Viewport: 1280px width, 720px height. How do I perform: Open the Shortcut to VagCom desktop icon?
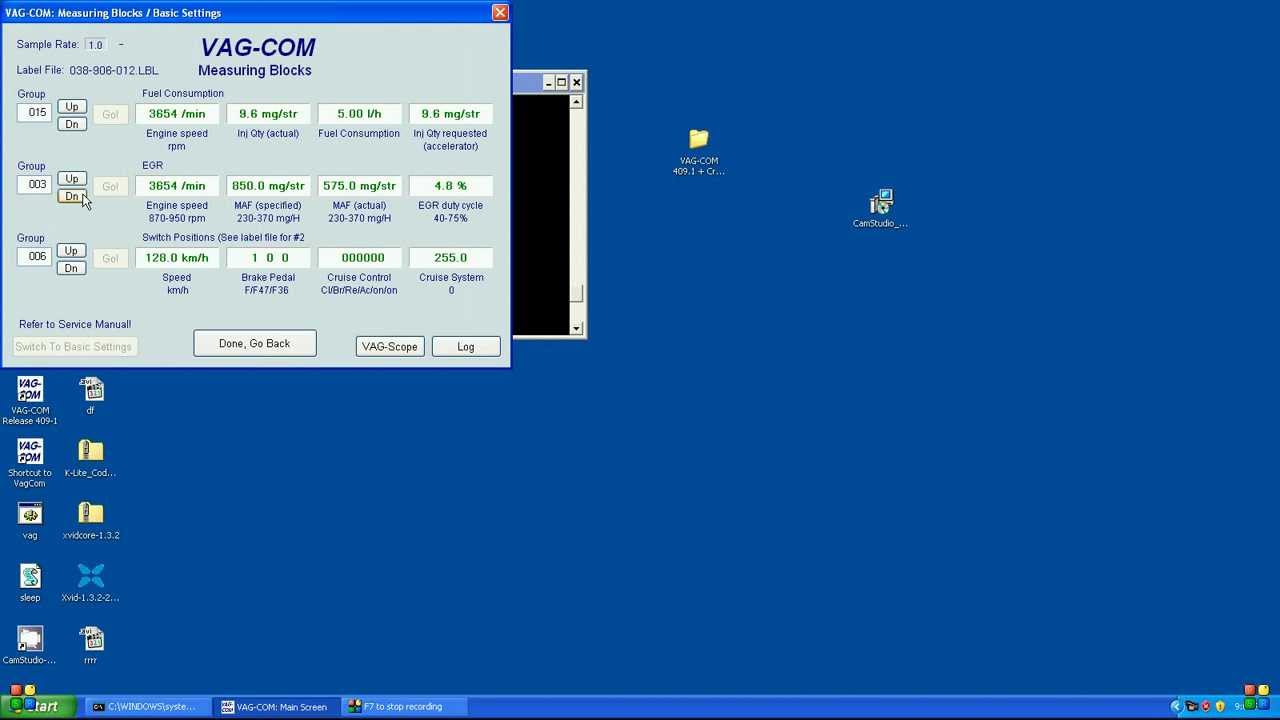30,463
